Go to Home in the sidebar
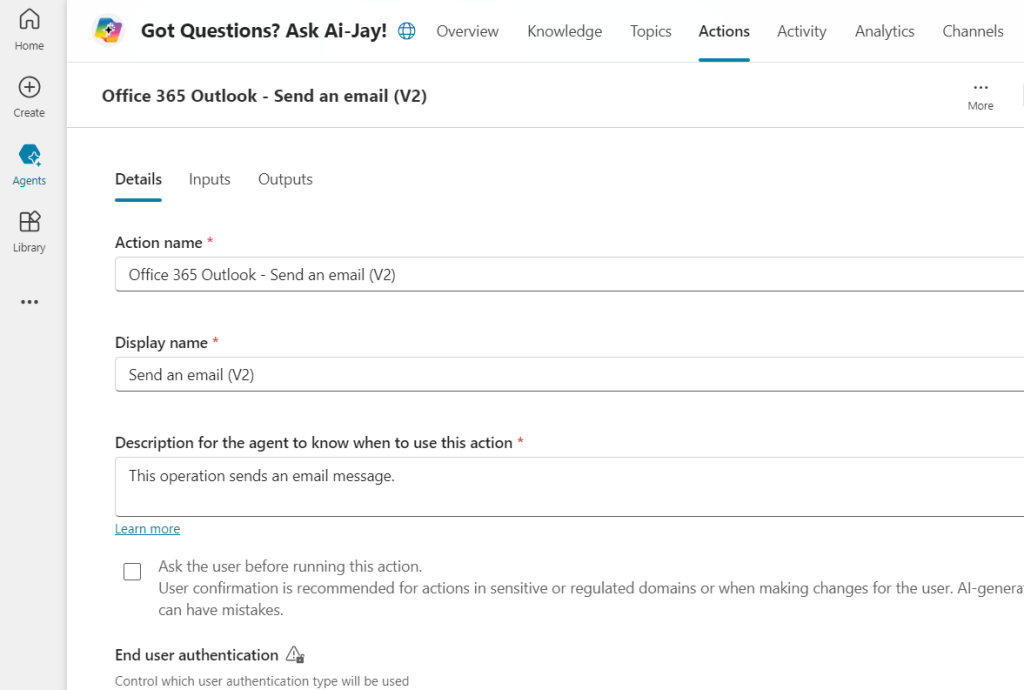The image size is (1024, 690). (x=29, y=29)
